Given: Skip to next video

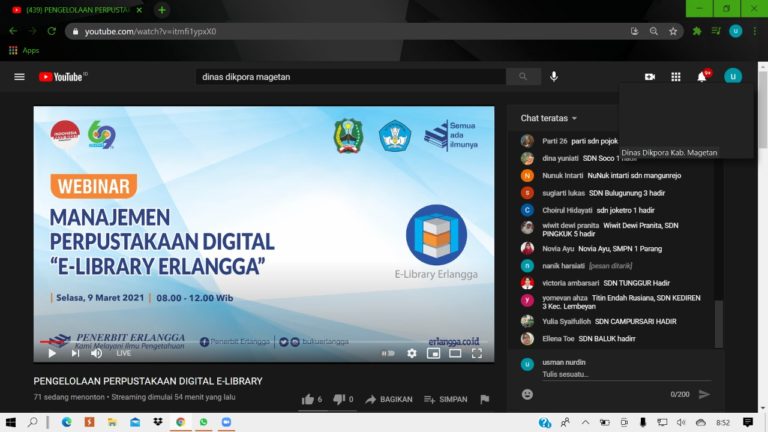Looking at the screenshot, I should coord(75,353).
